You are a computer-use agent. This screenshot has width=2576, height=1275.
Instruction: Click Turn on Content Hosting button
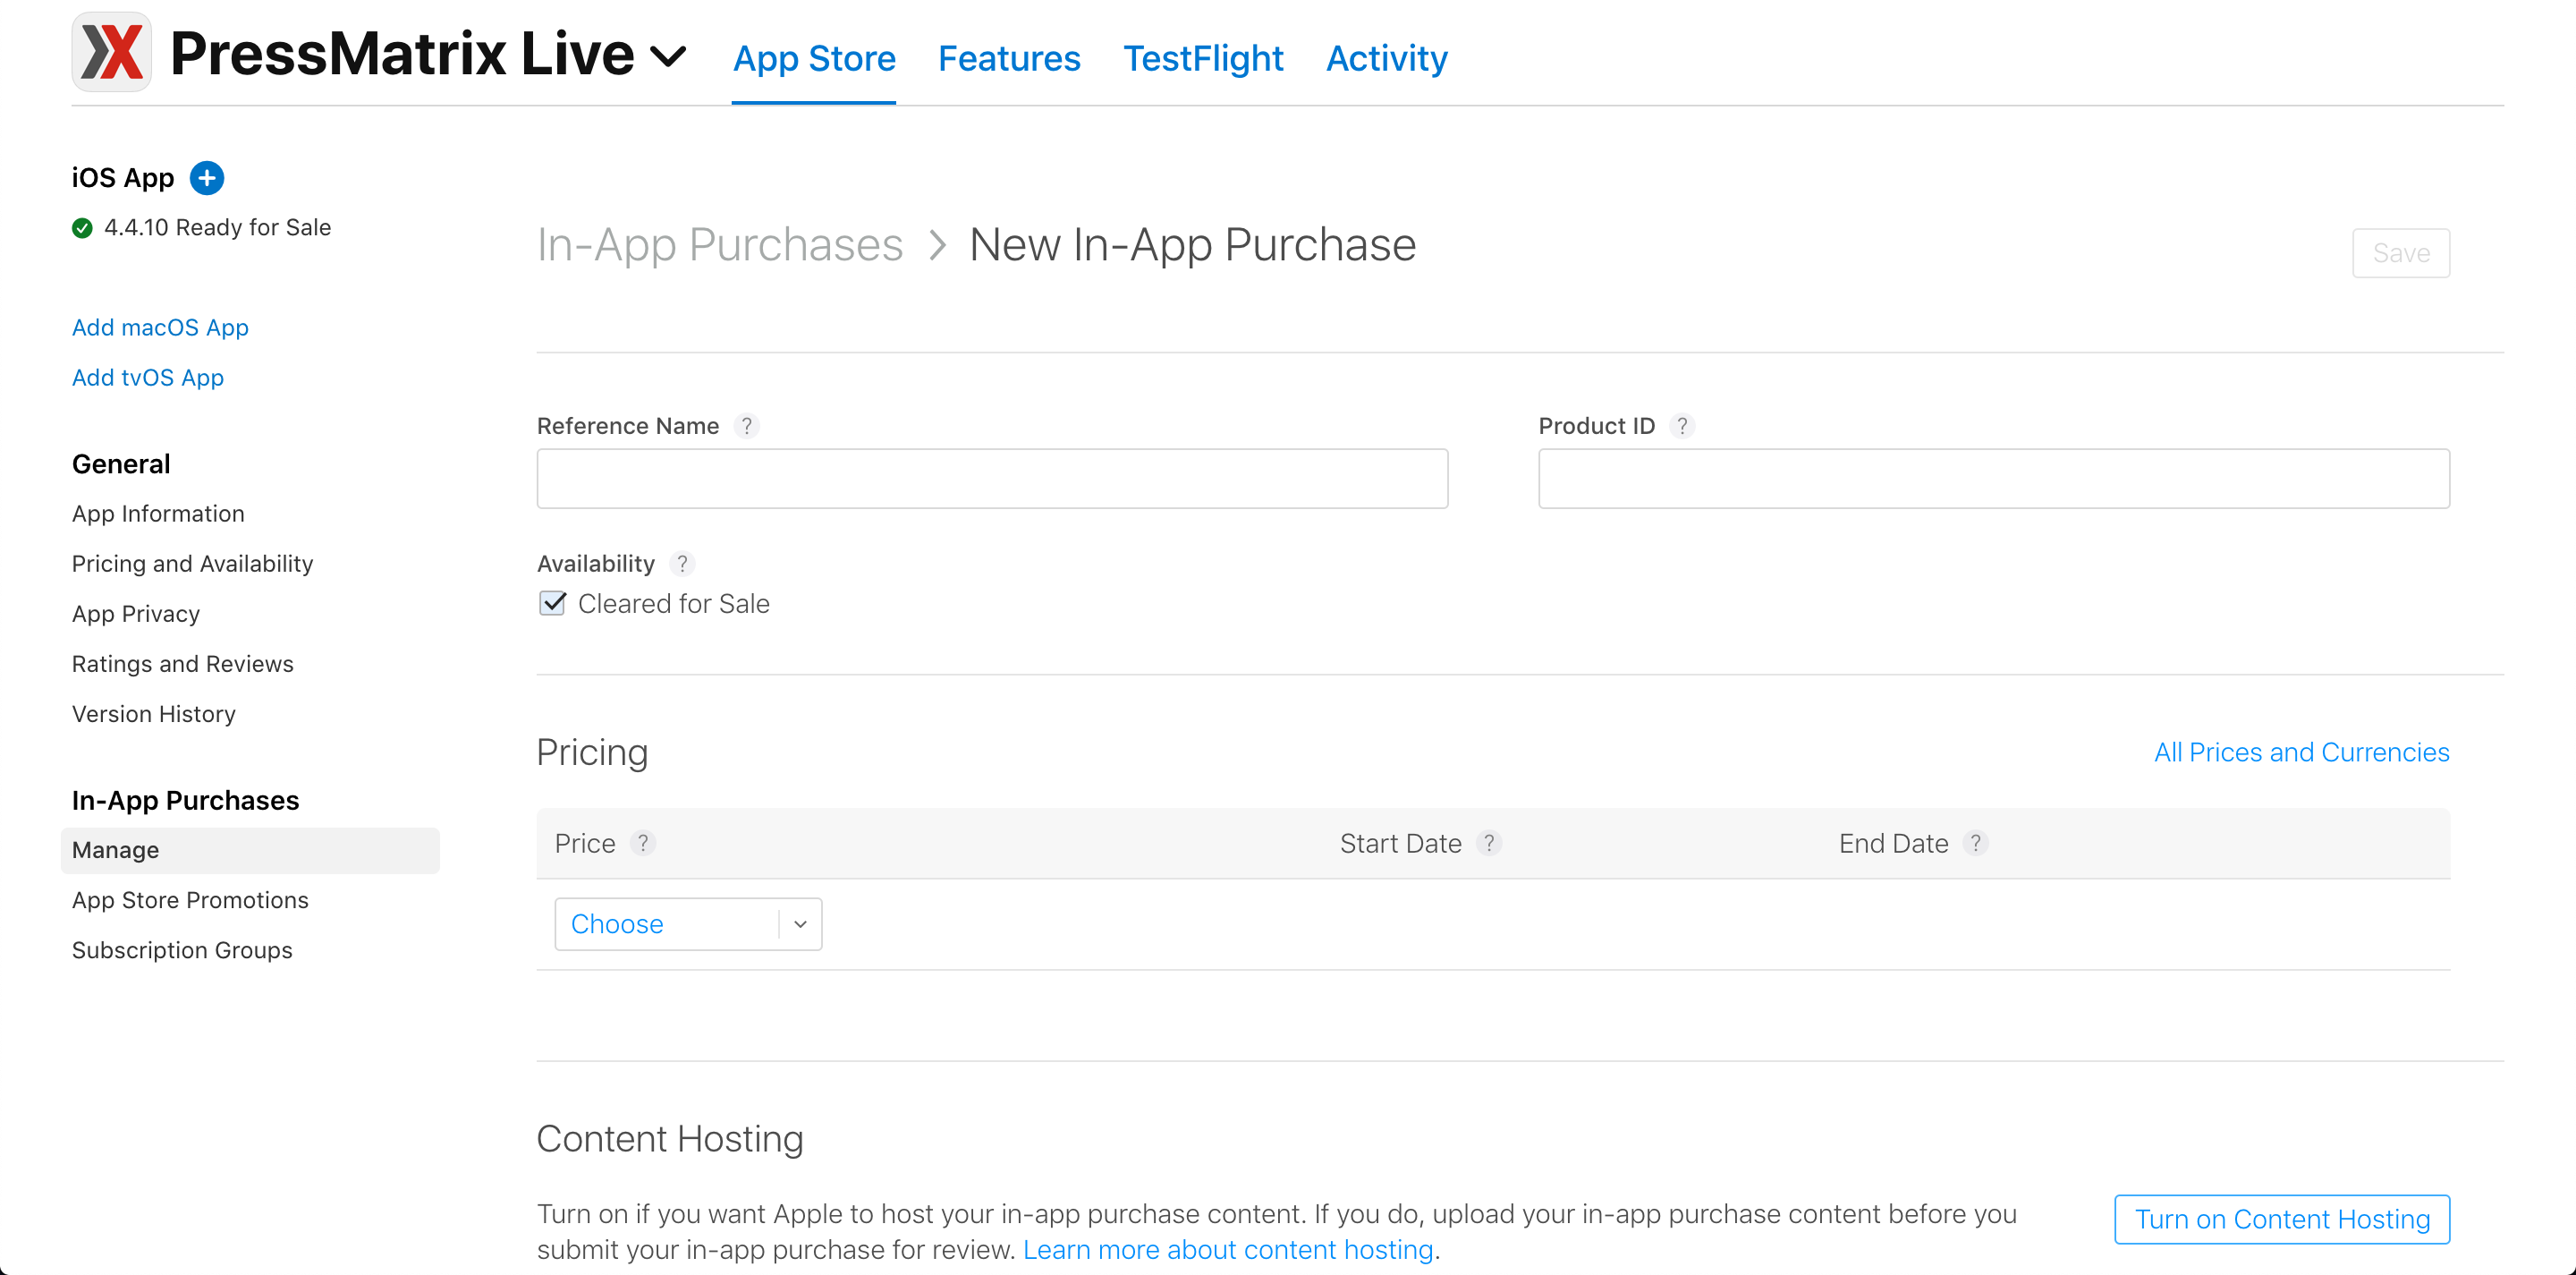pos(2282,1219)
